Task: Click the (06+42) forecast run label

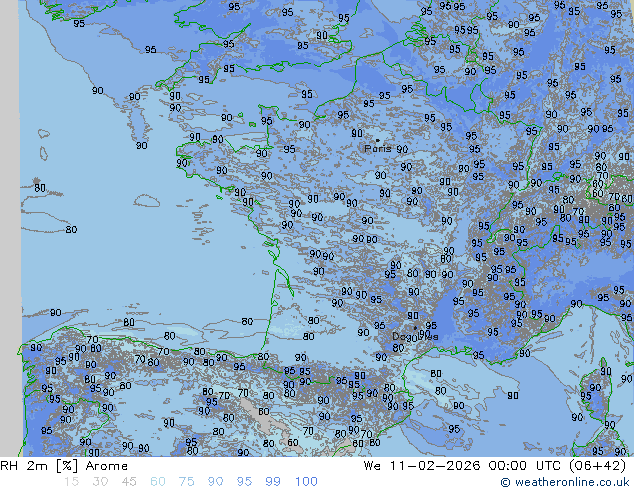Action: coord(597,466)
